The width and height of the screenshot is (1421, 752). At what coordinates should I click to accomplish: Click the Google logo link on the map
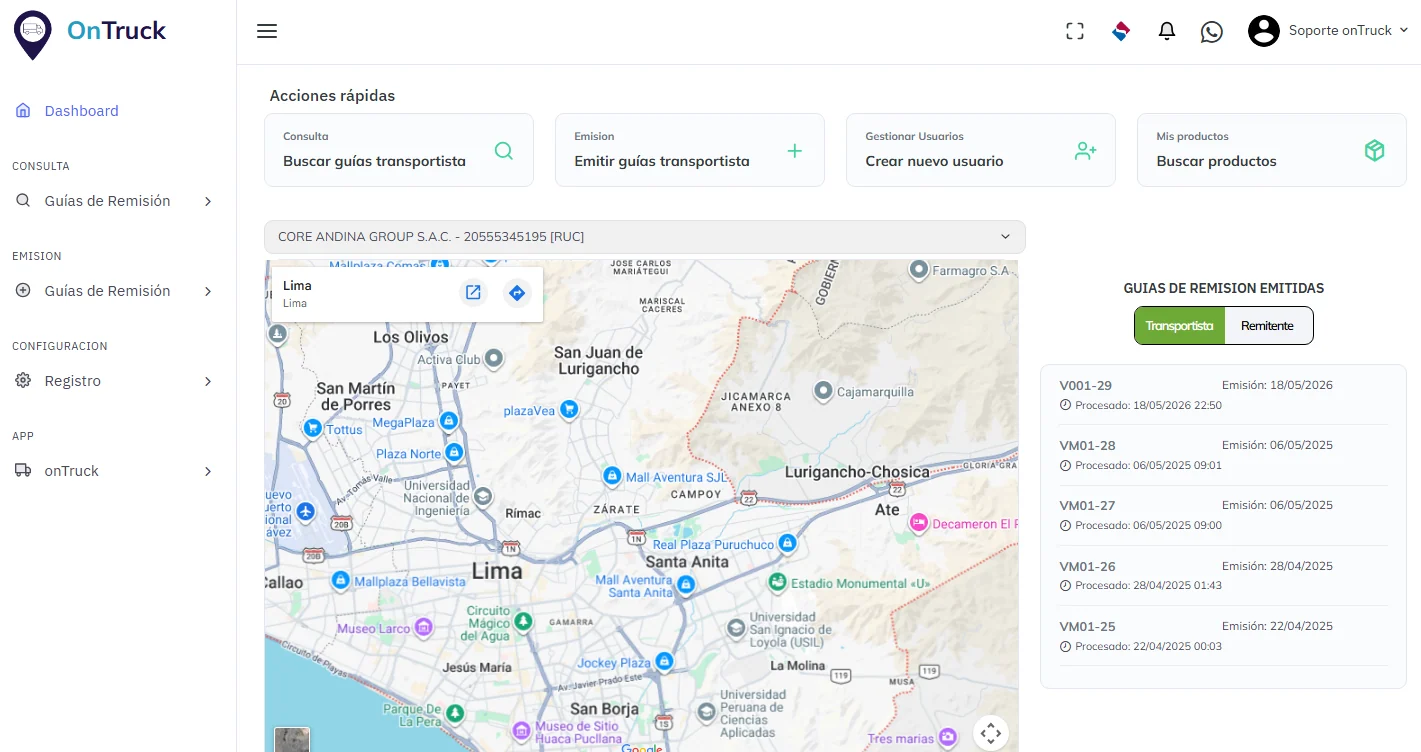click(x=642, y=748)
